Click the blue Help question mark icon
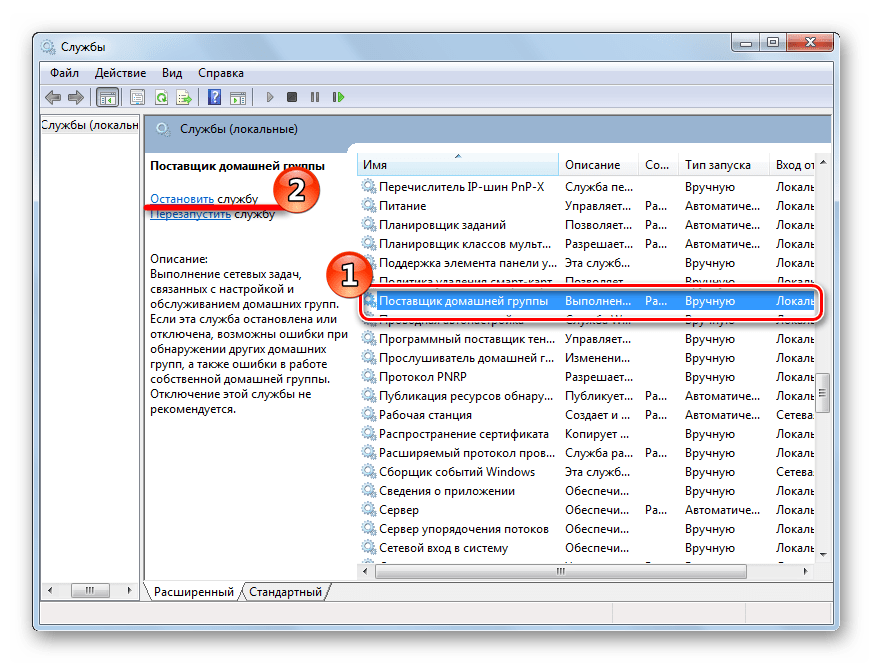Screen dimensions: 873x664 pyautogui.click(x=214, y=97)
